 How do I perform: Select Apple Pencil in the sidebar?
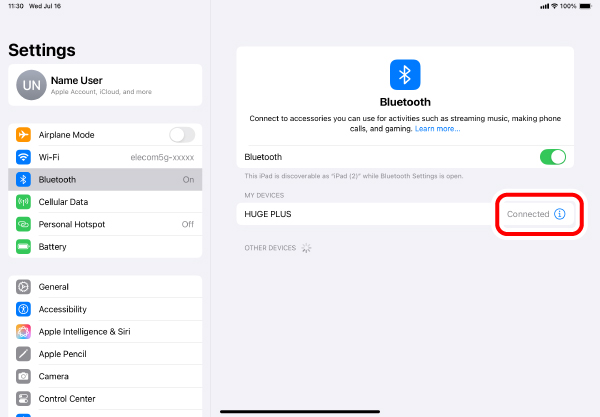pyautogui.click(x=105, y=354)
